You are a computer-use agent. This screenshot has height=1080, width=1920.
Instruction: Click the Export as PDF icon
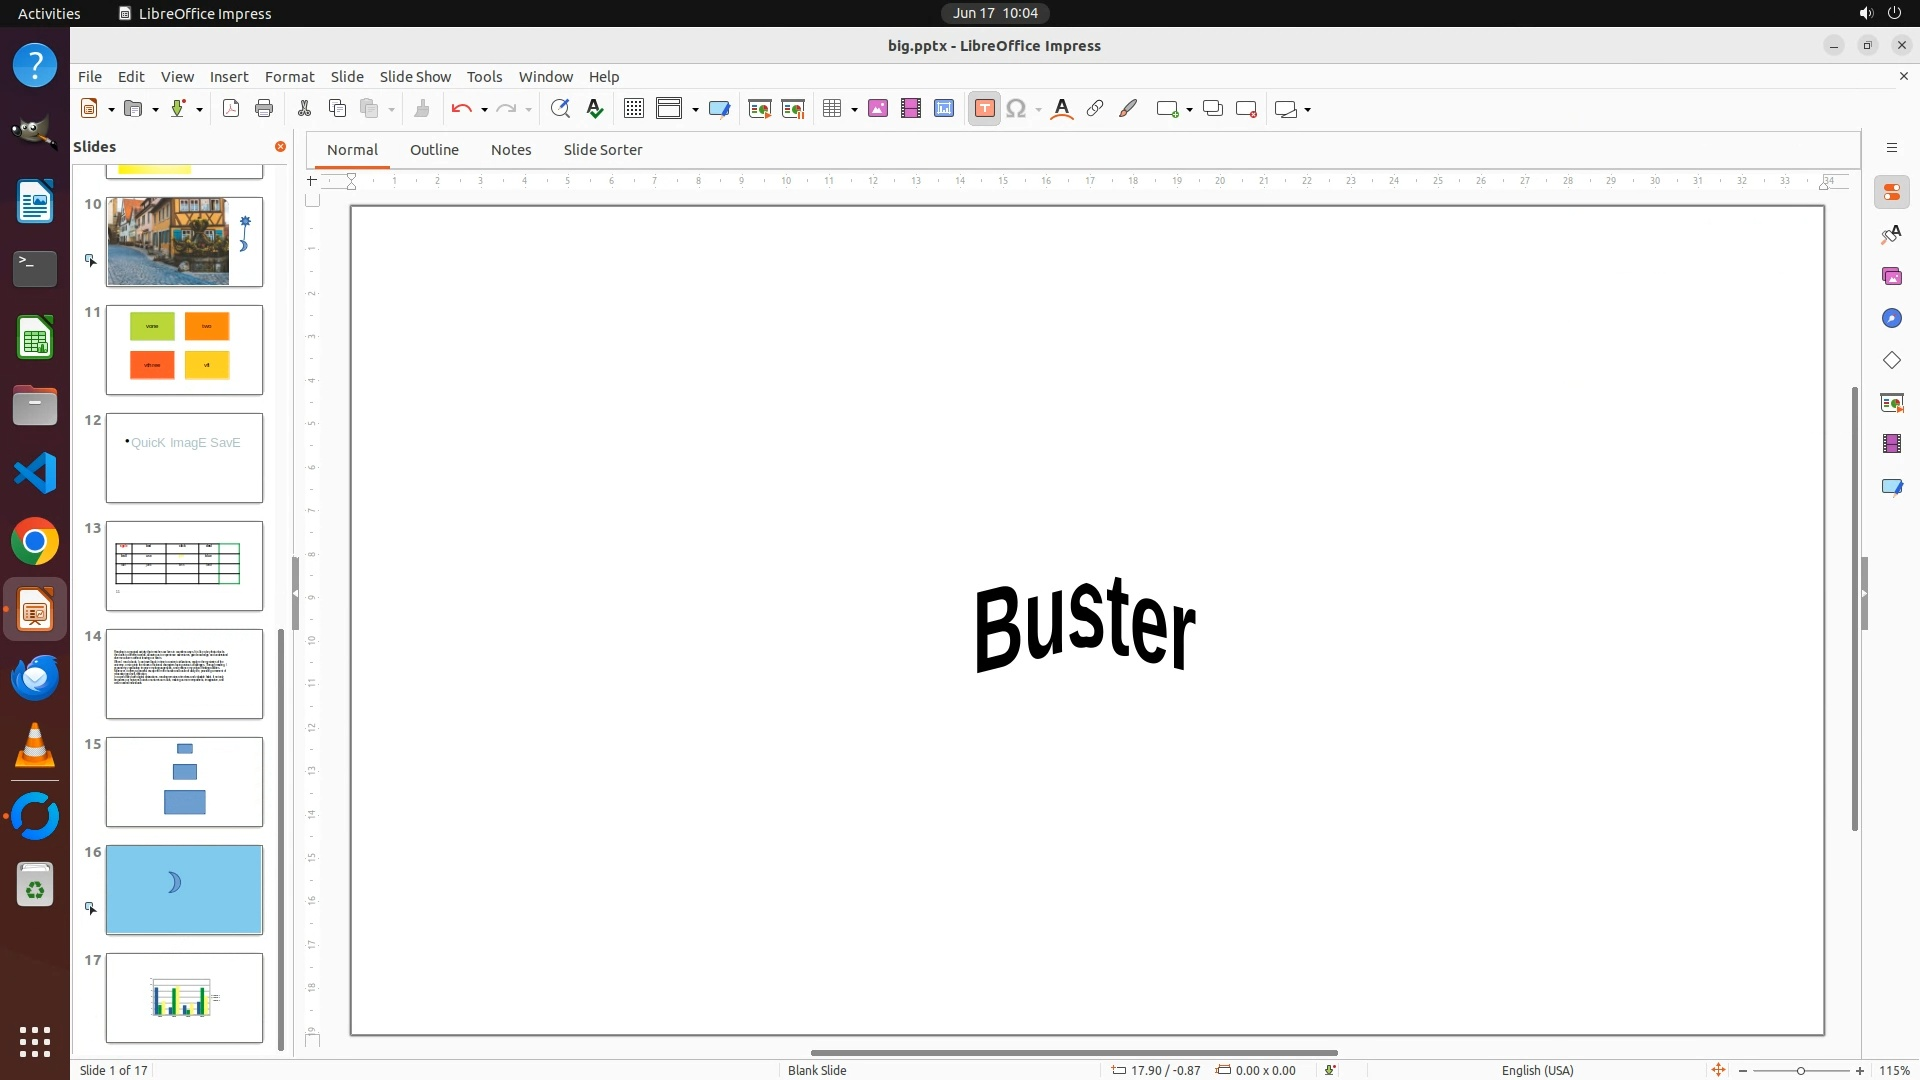point(231,109)
